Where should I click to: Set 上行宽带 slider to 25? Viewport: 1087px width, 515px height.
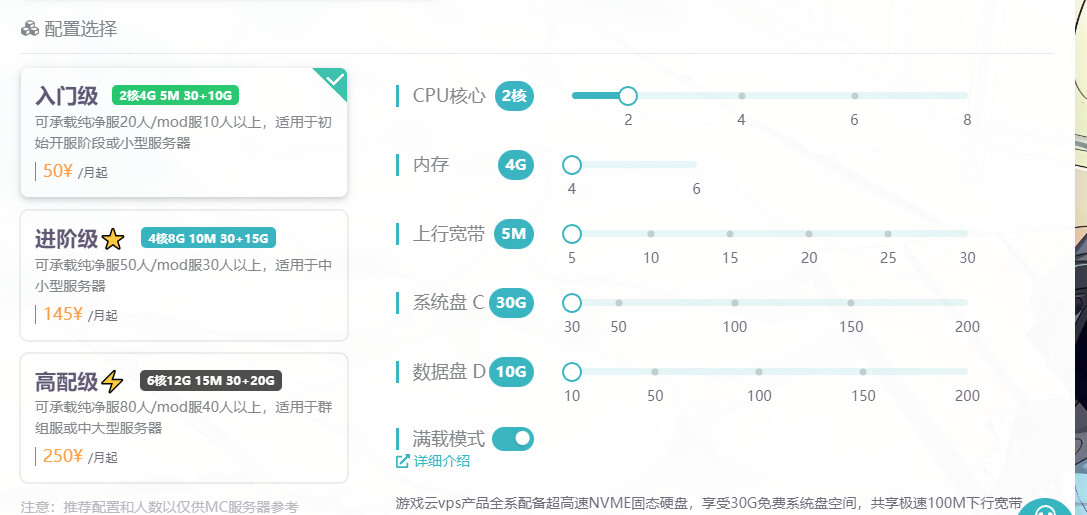click(888, 234)
